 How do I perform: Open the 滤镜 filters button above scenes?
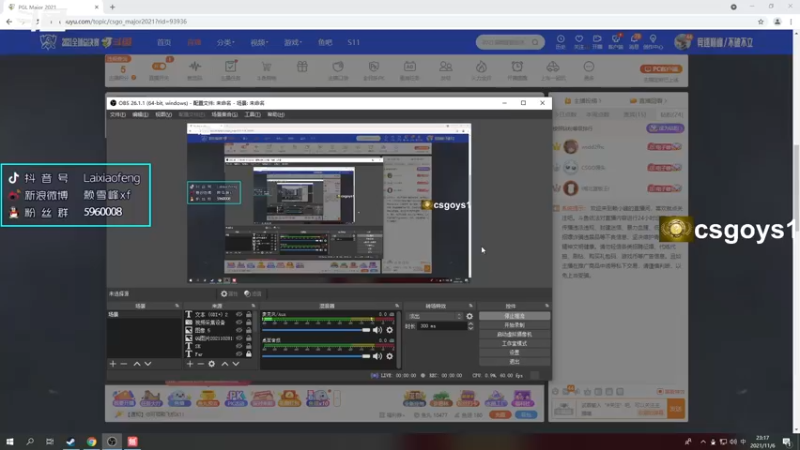pos(253,294)
